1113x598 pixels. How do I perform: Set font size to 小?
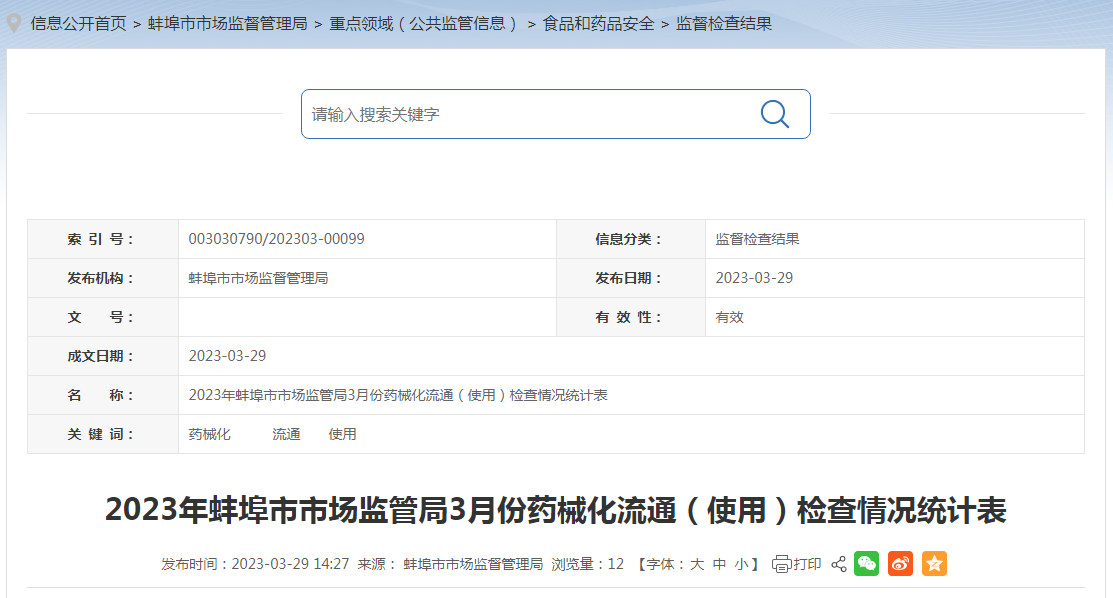[x=742, y=564]
